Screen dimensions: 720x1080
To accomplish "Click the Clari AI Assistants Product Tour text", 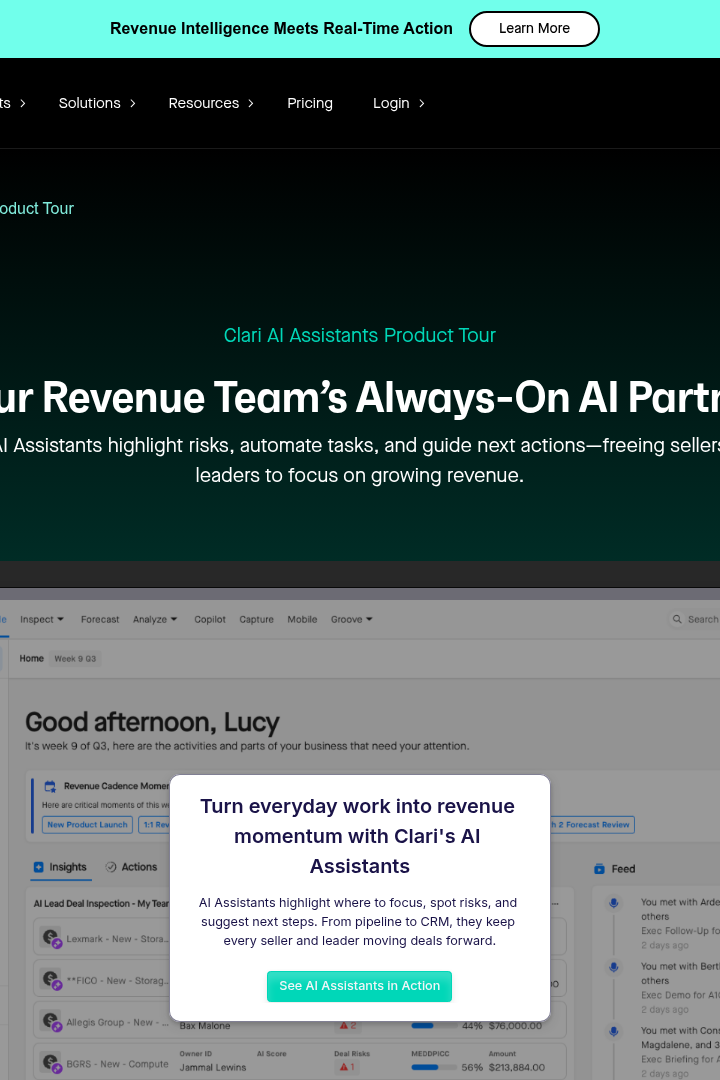I will coord(360,335).
